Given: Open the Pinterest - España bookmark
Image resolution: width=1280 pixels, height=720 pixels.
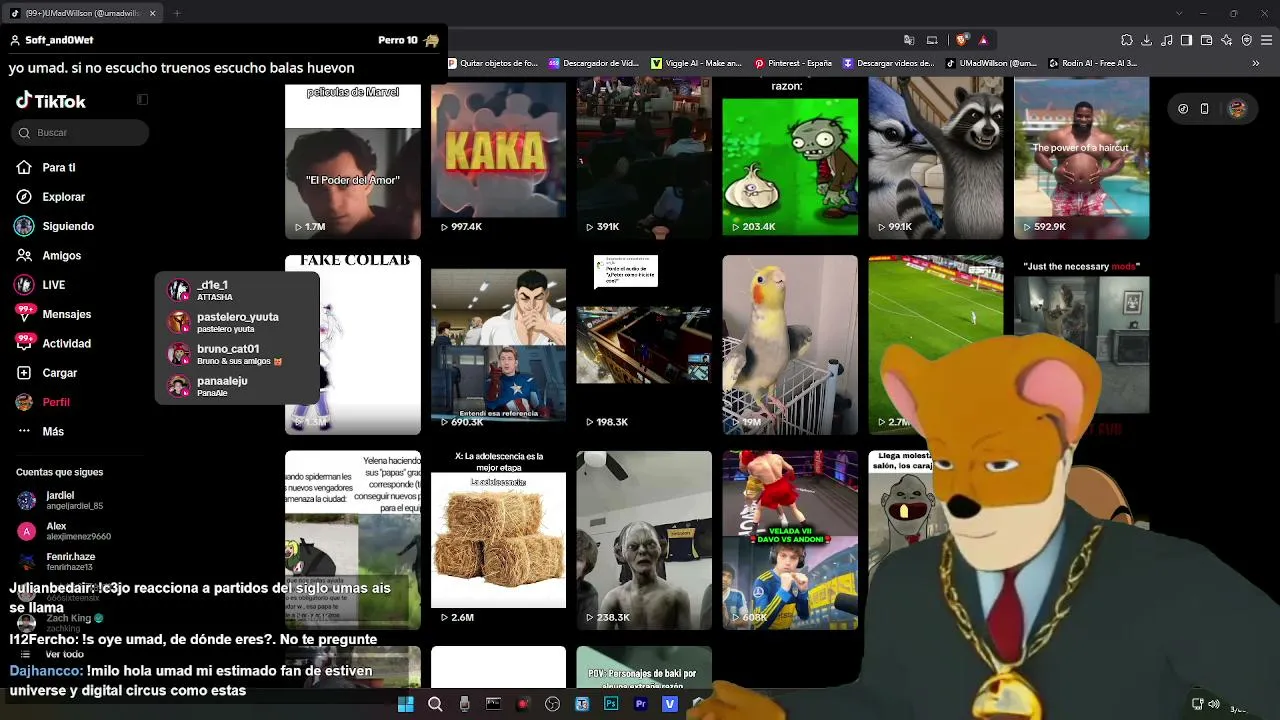Looking at the screenshot, I should (x=793, y=63).
